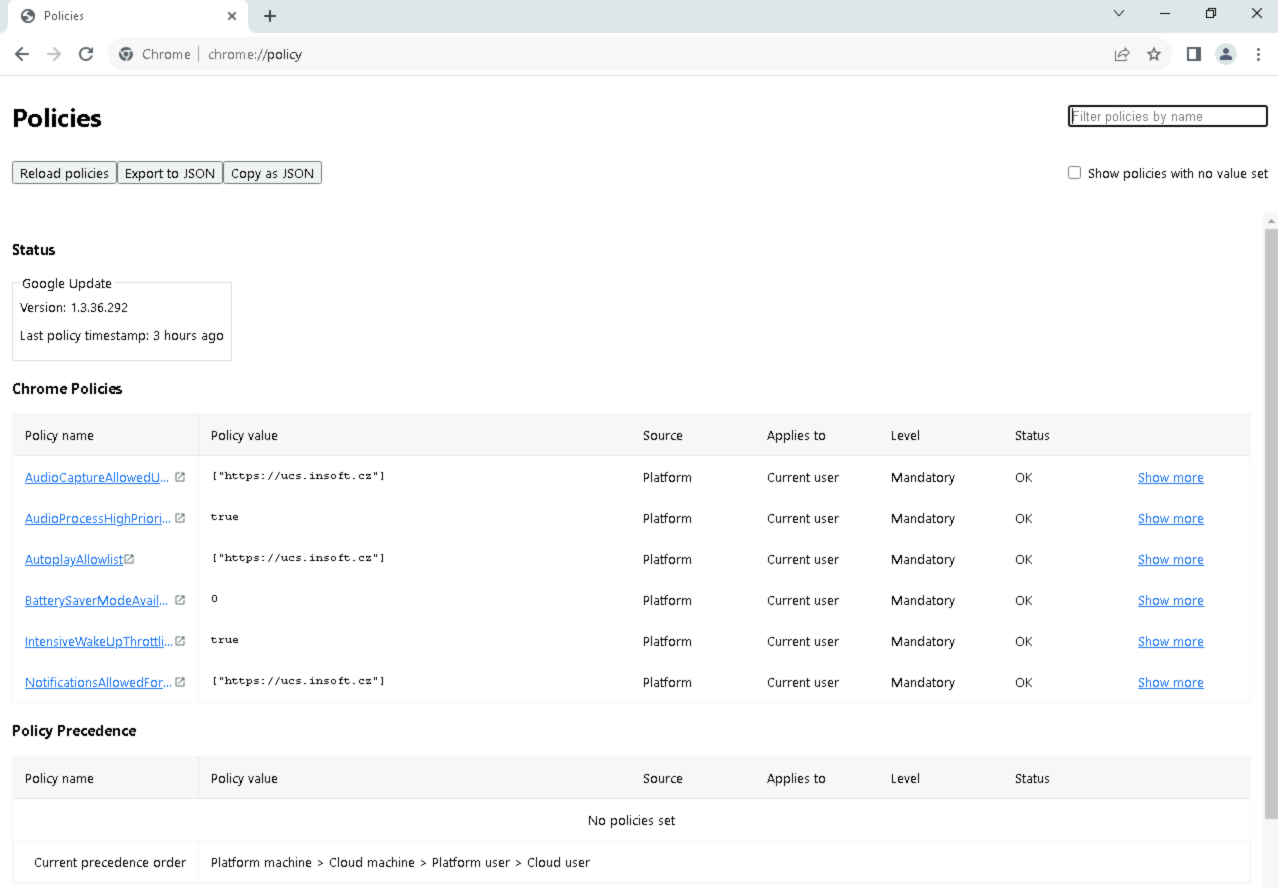Click the Status section heading
The width and height of the screenshot is (1278, 888).
click(x=34, y=250)
